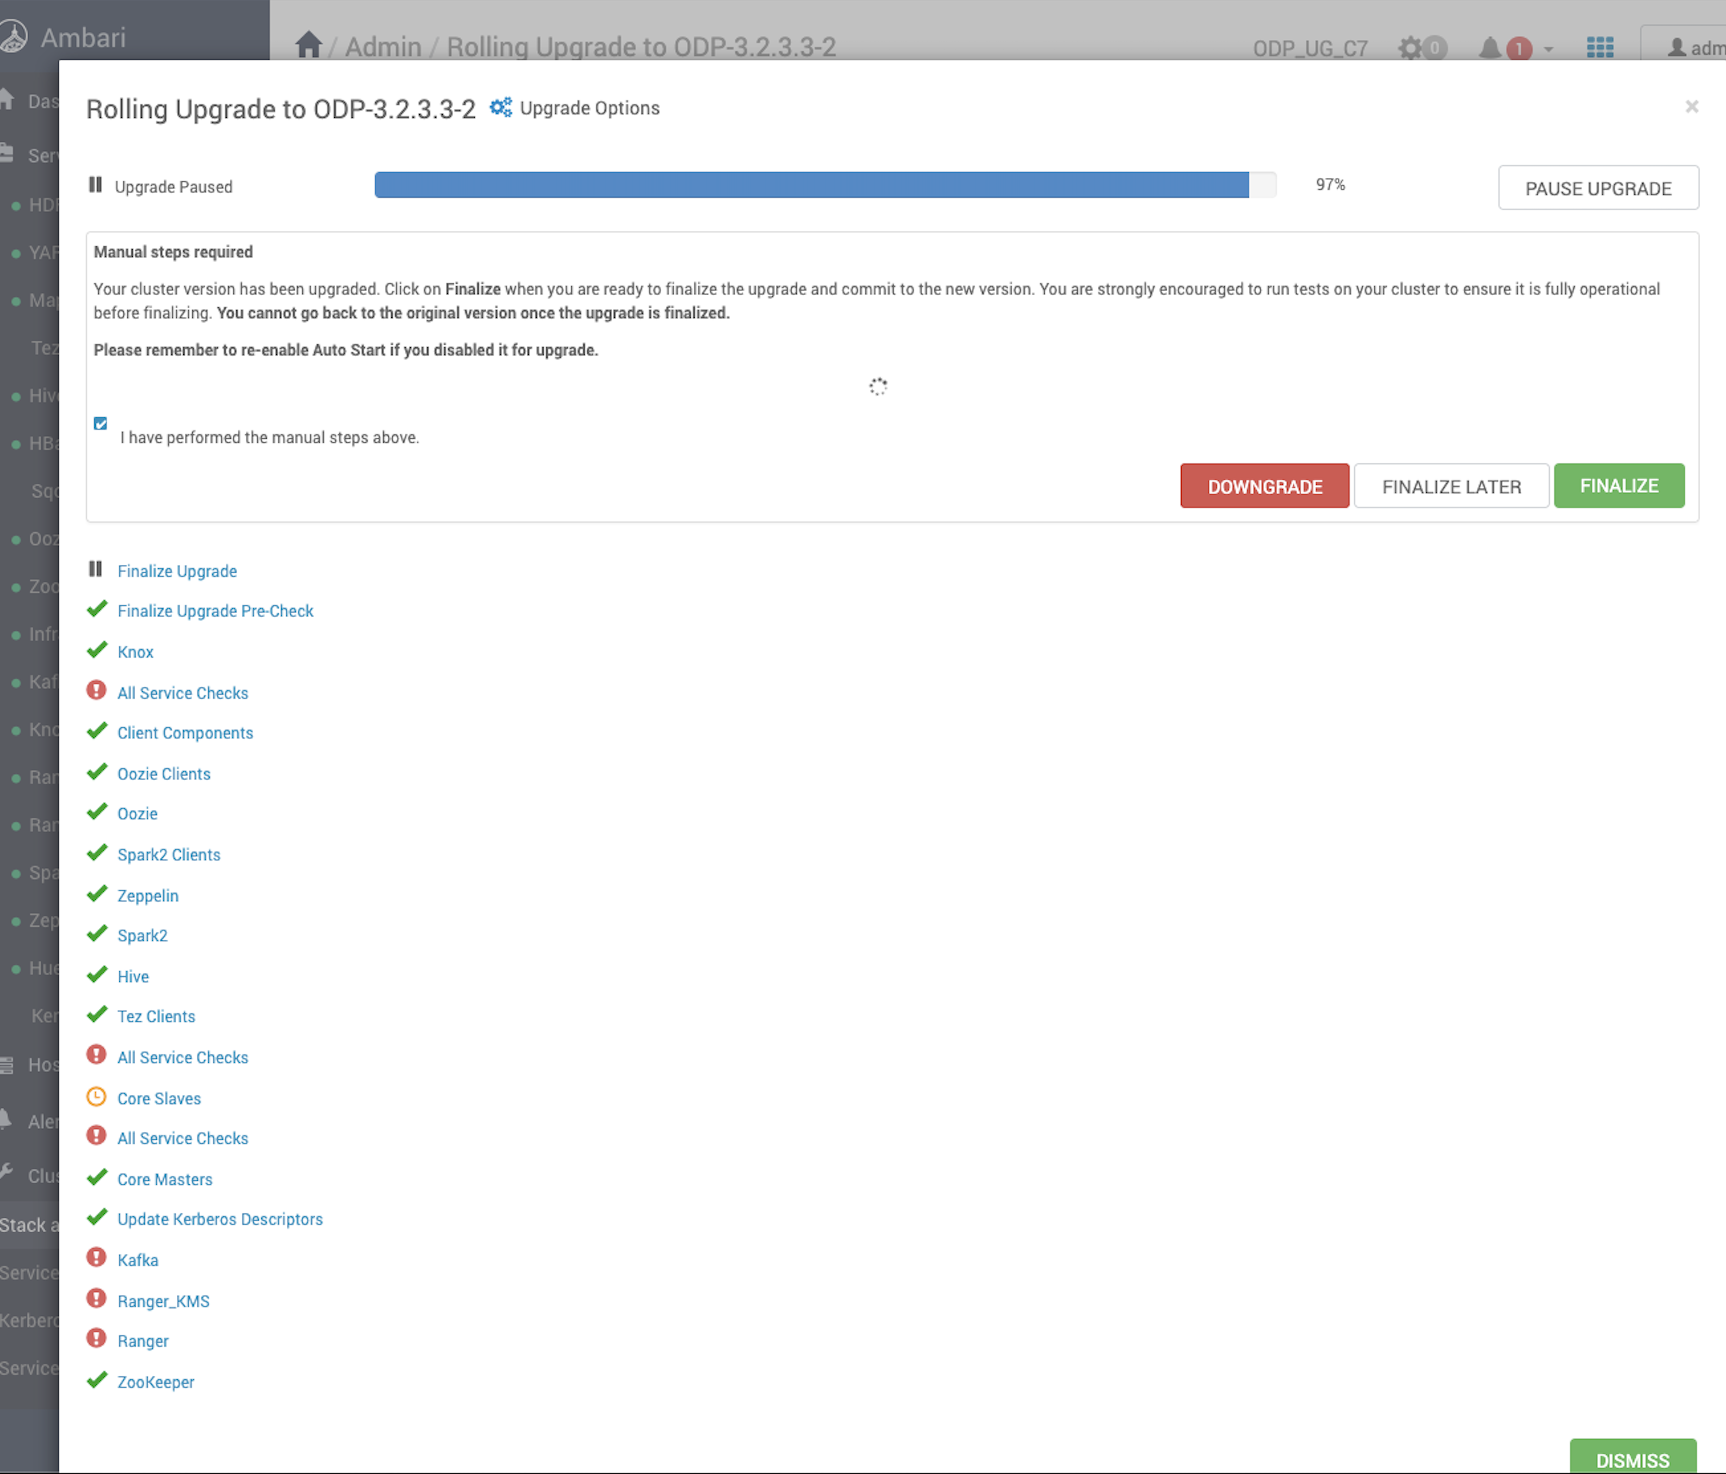Image resolution: width=1726 pixels, height=1474 pixels.
Task: Open the Finalize Upgrade Pre-Check step
Action: tap(215, 611)
